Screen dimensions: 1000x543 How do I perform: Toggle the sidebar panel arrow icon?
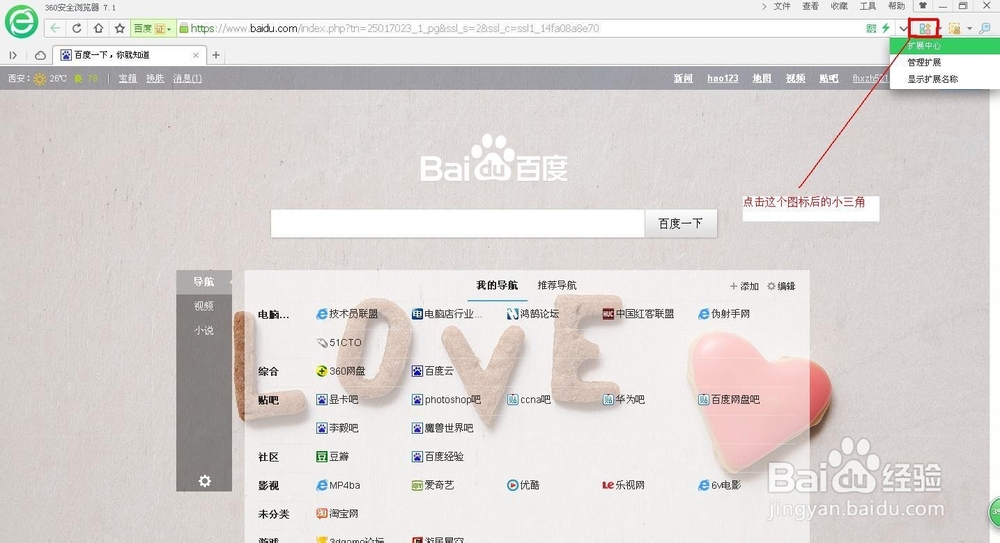click(x=13, y=56)
